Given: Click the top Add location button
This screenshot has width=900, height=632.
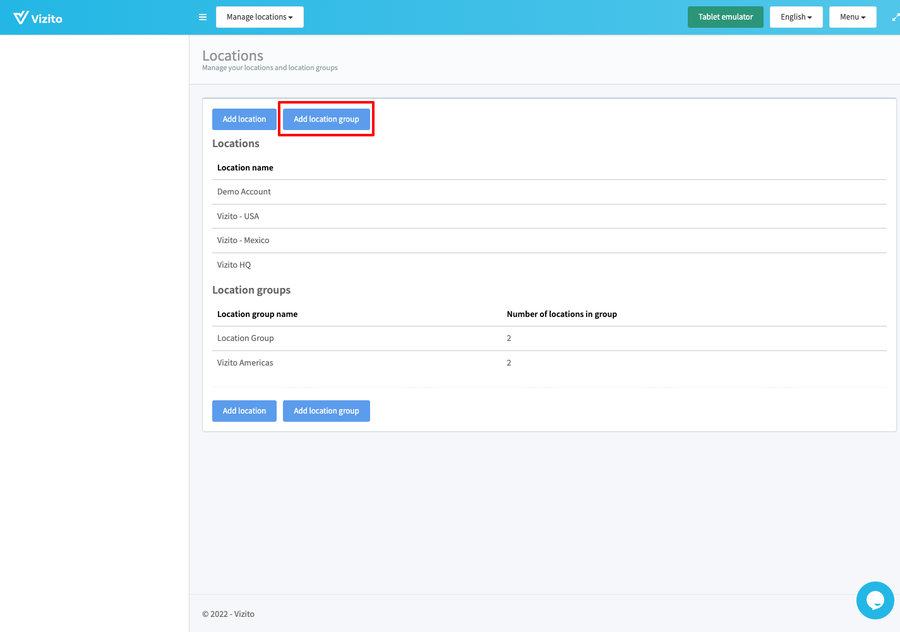Looking at the screenshot, I should click(x=244, y=118).
